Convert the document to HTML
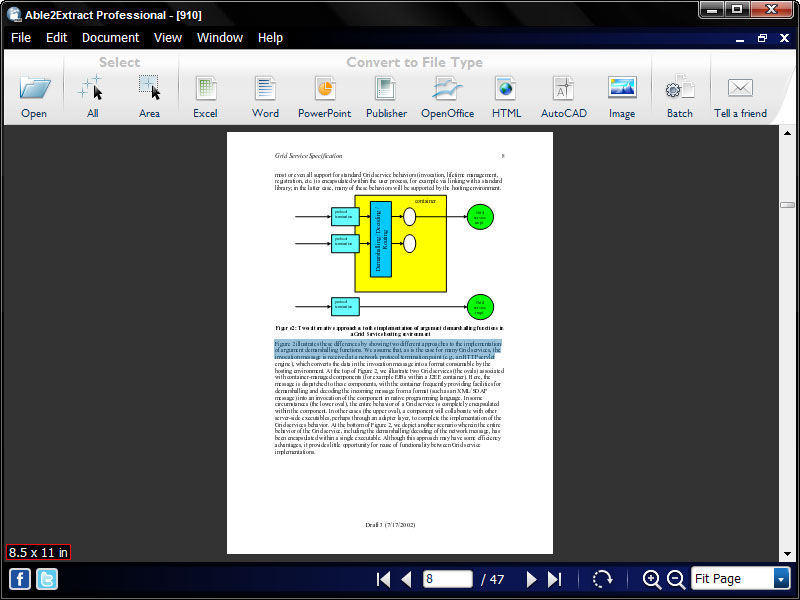Viewport: 800px width, 600px height. 506,90
